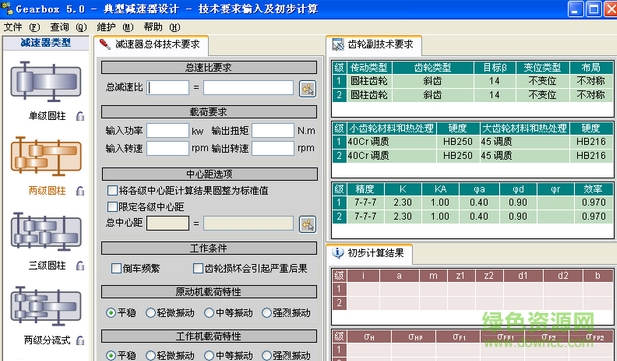
Task: Select 中等振动 under 原动机载荷特性
Action: pyautogui.click(x=209, y=313)
